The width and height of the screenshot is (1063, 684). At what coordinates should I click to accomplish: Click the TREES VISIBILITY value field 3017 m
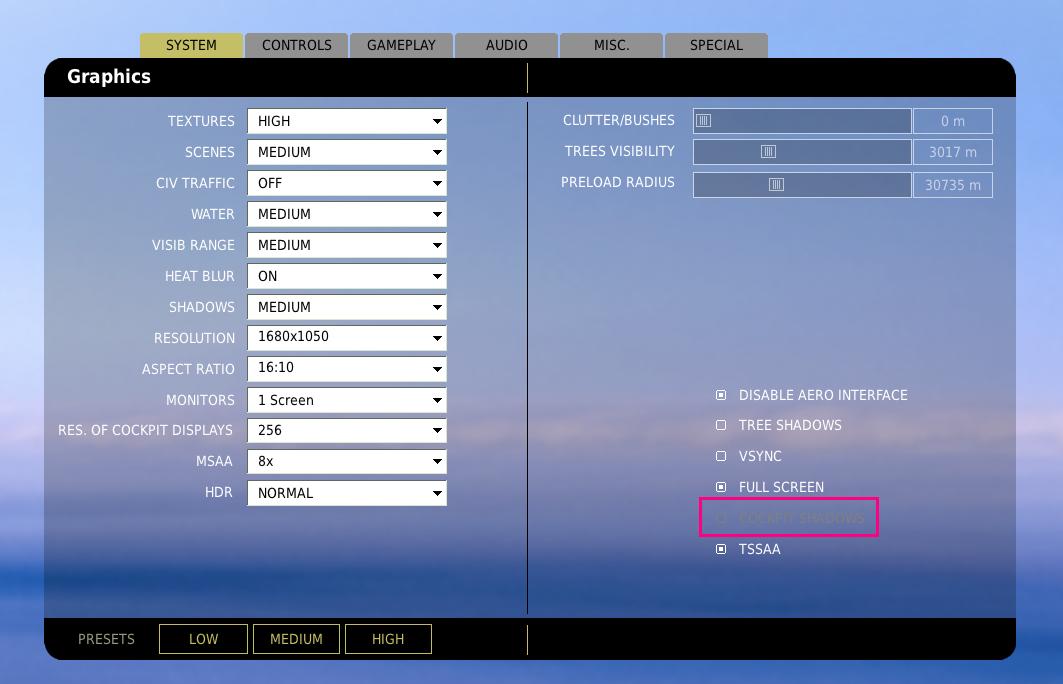coord(952,152)
